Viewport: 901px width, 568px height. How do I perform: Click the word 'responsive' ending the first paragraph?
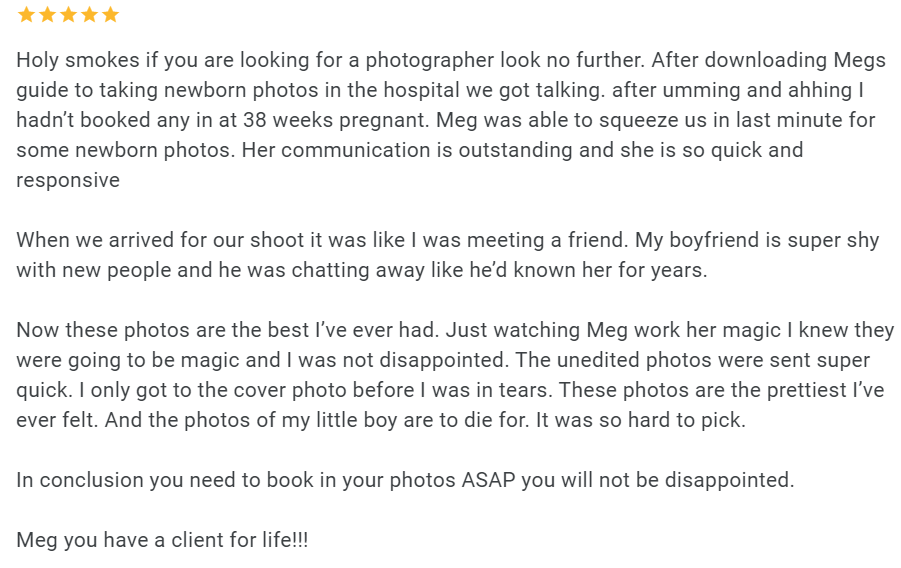tap(68, 181)
